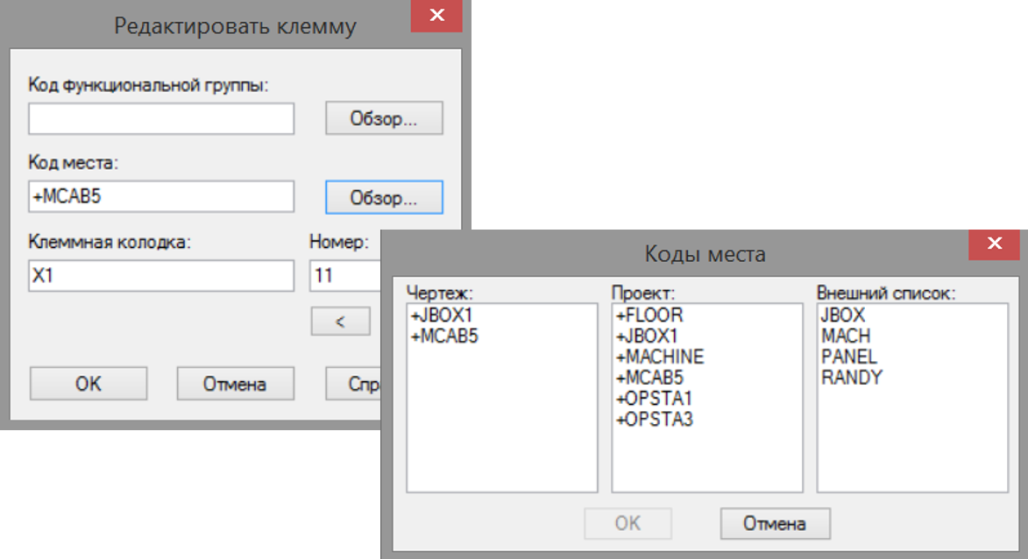The image size is (1028, 559).
Task: Confirm with OK in Редактировать клемму
Action: tap(89, 383)
